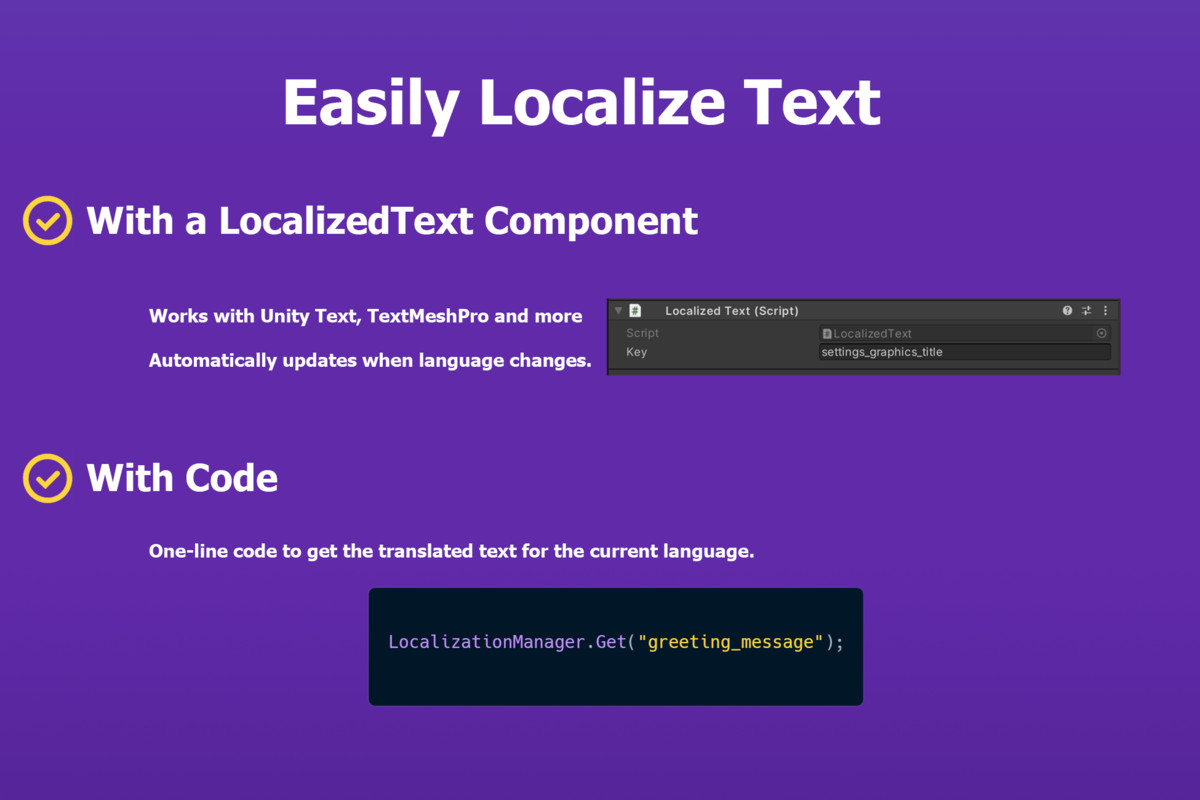Open the component help reference icon
Image resolution: width=1200 pixels, height=800 pixels.
pyautogui.click(x=1068, y=311)
